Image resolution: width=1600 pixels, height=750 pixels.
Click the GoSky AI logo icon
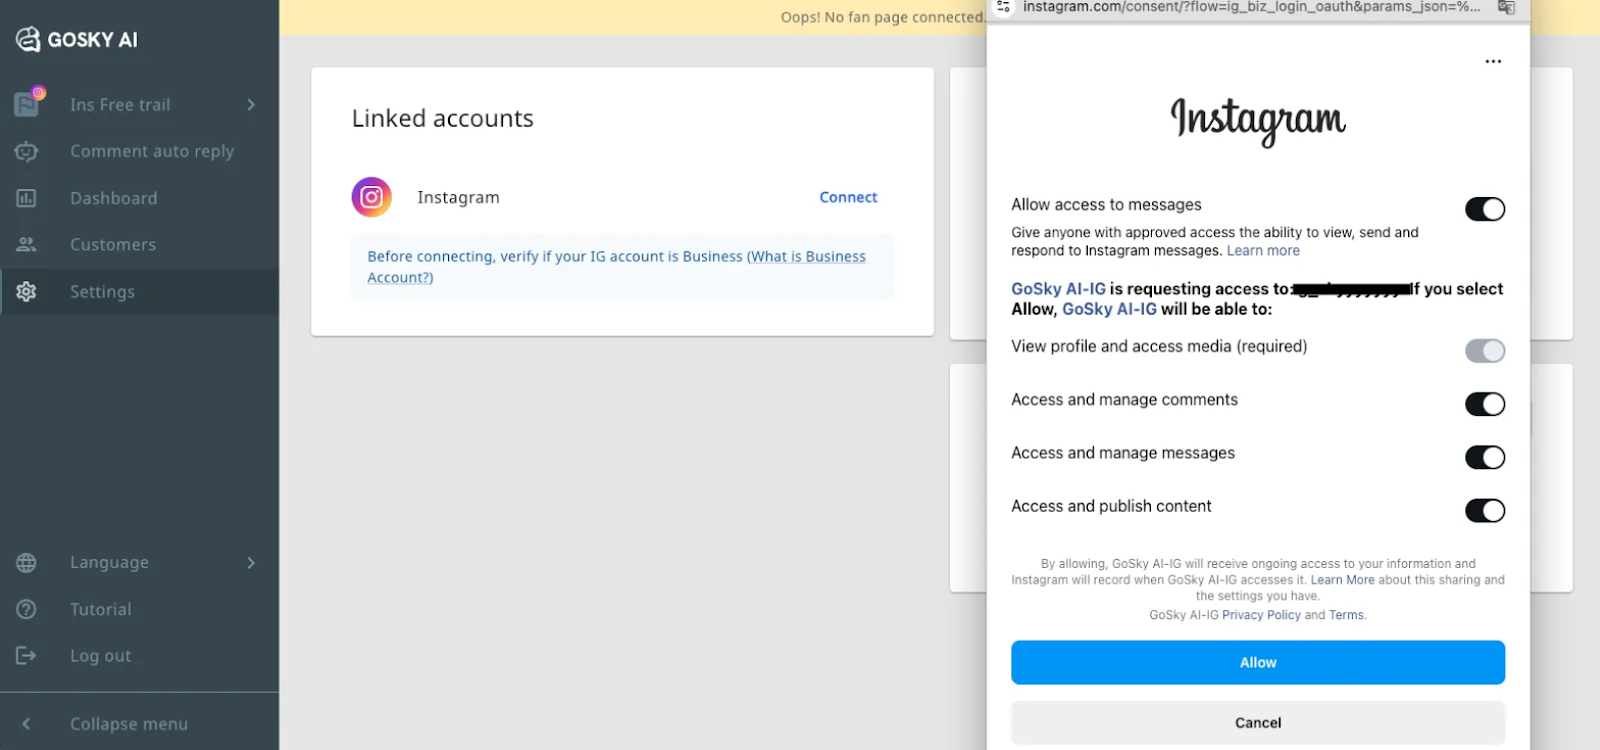coord(28,39)
